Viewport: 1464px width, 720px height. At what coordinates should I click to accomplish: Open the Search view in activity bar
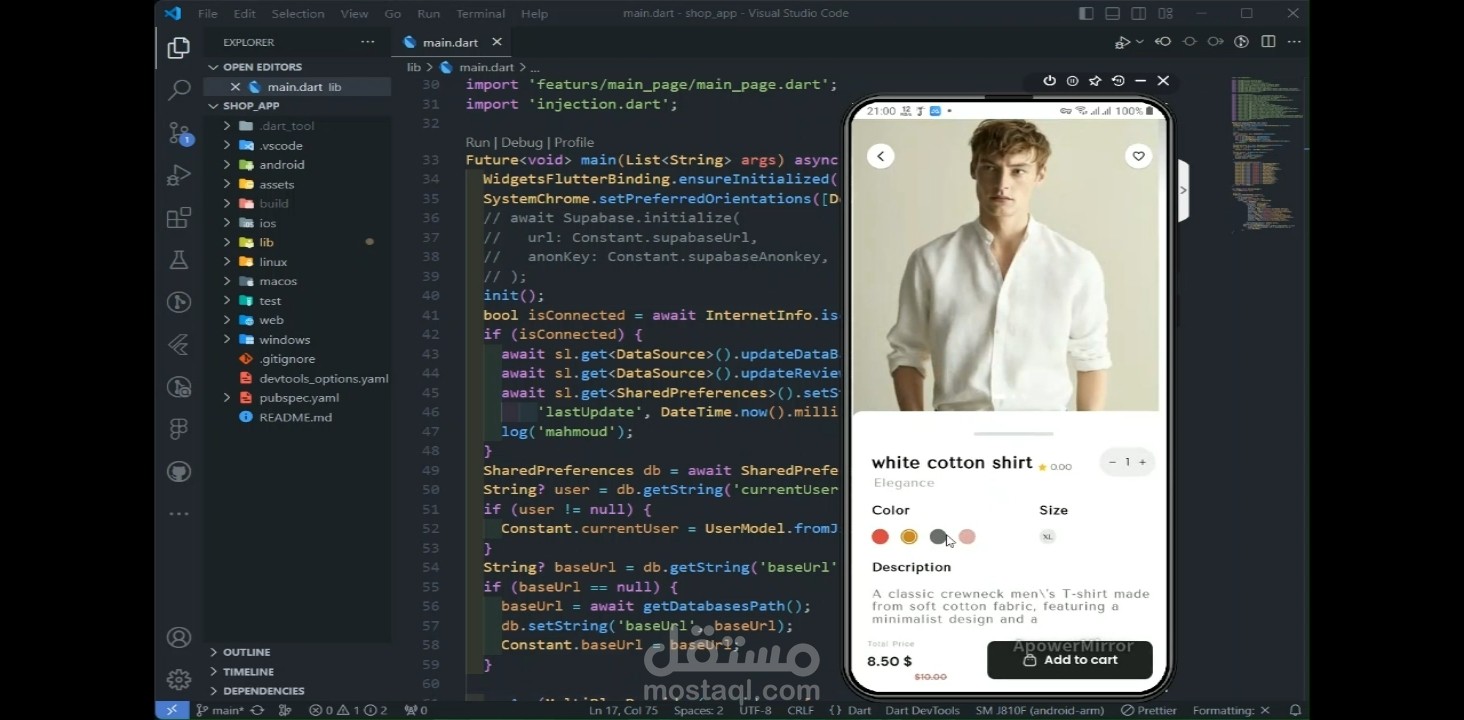point(179,90)
